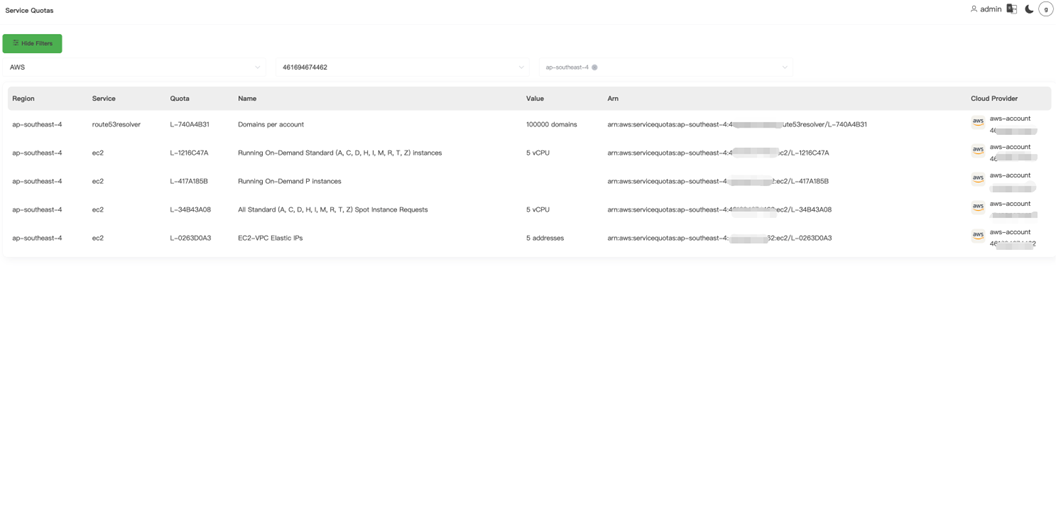Remove the ap-southeast-4 region tag
Image resolution: width=1056 pixels, height=526 pixels.
[x=595, y=67]
